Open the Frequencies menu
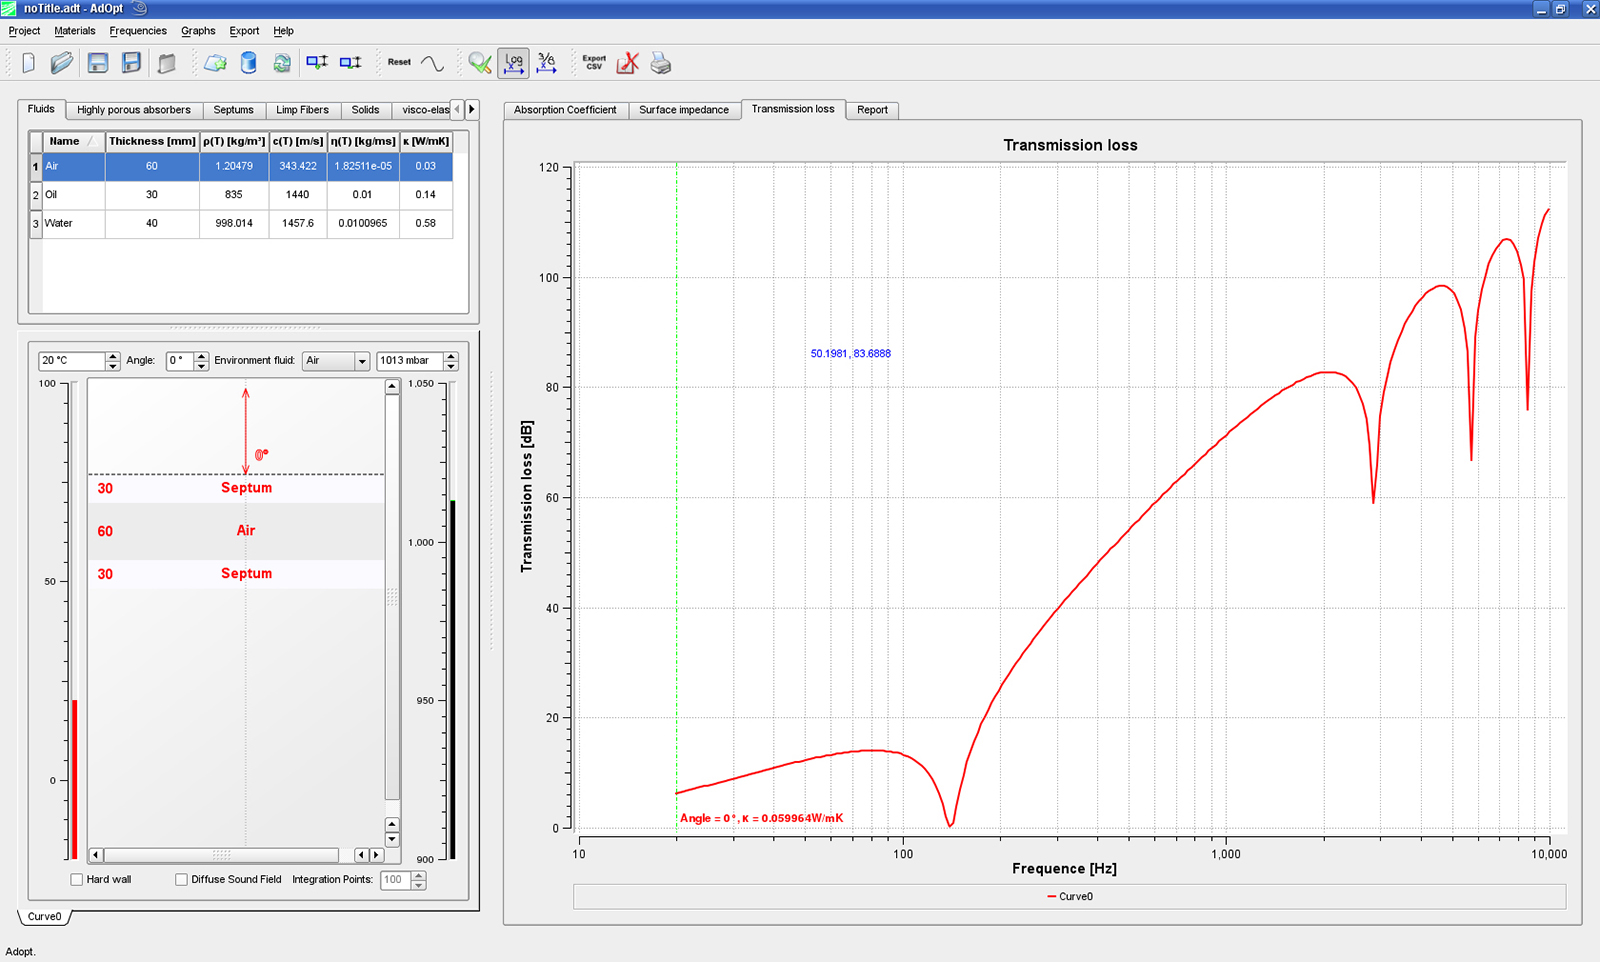Viewport: 1600px width, 962px height. (x=138, y=31)
